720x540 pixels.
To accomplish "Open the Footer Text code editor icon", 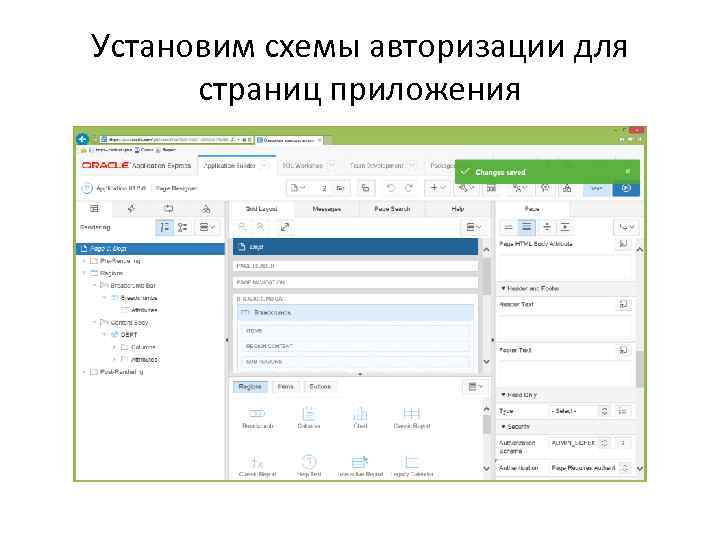I will (x=623, y=350).
